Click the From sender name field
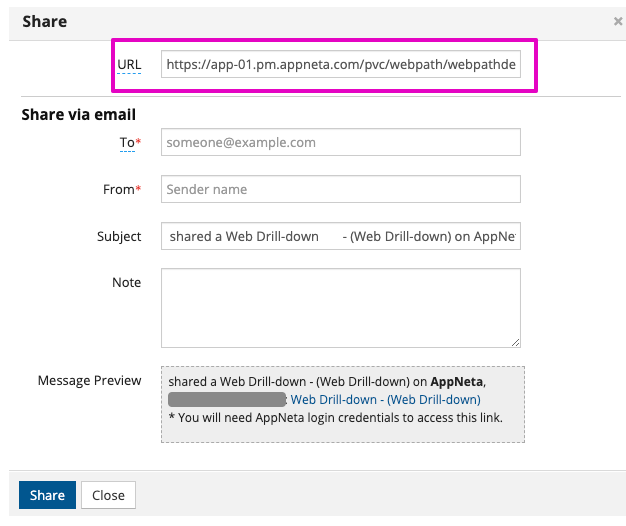Screen dimensions: 626x526 [341, 189]
